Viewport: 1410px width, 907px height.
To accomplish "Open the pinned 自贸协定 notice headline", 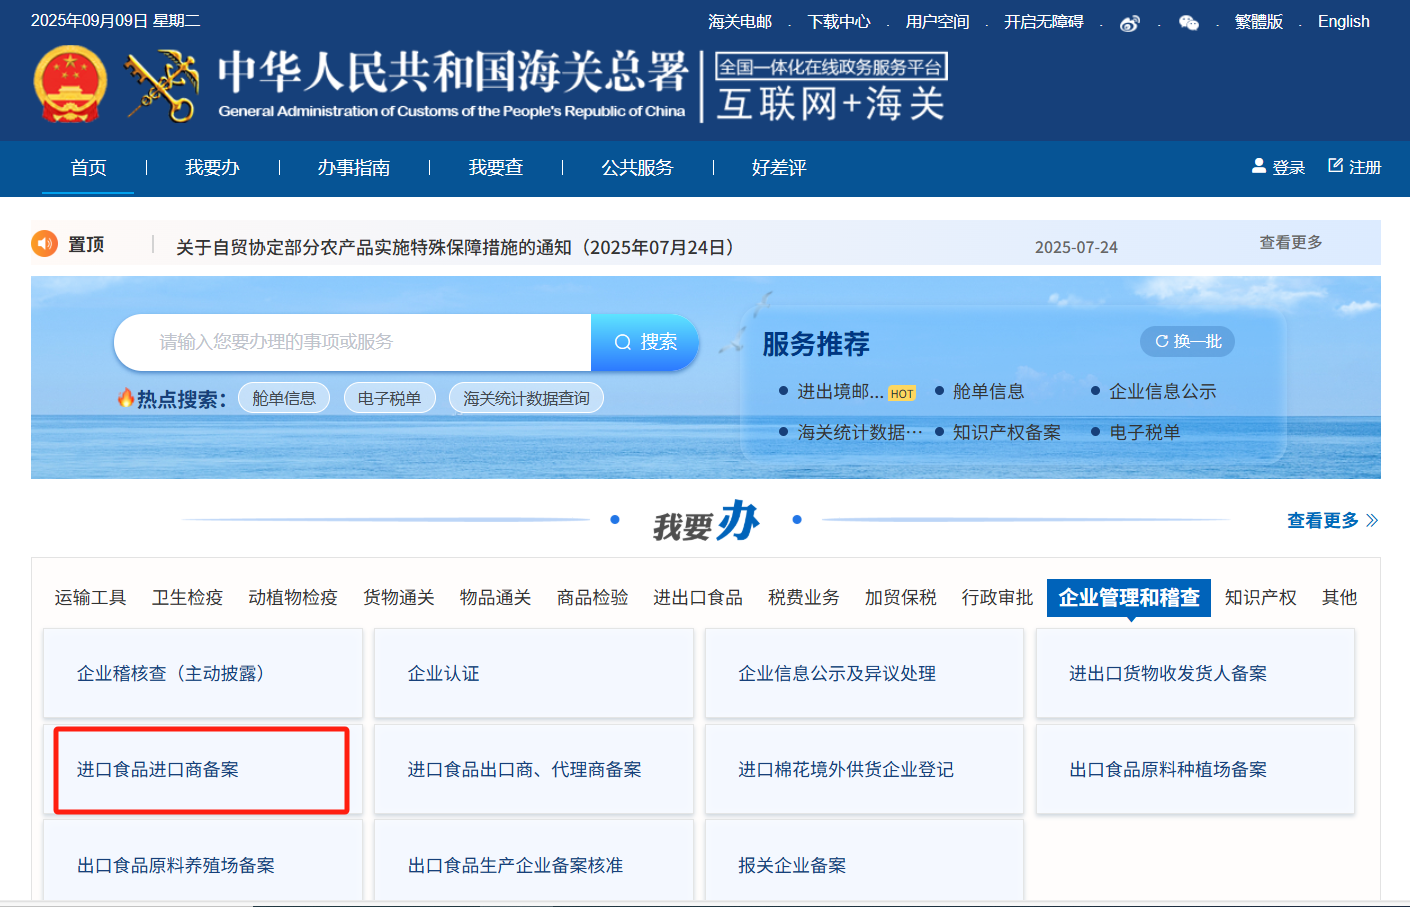I will click(455, 247).
